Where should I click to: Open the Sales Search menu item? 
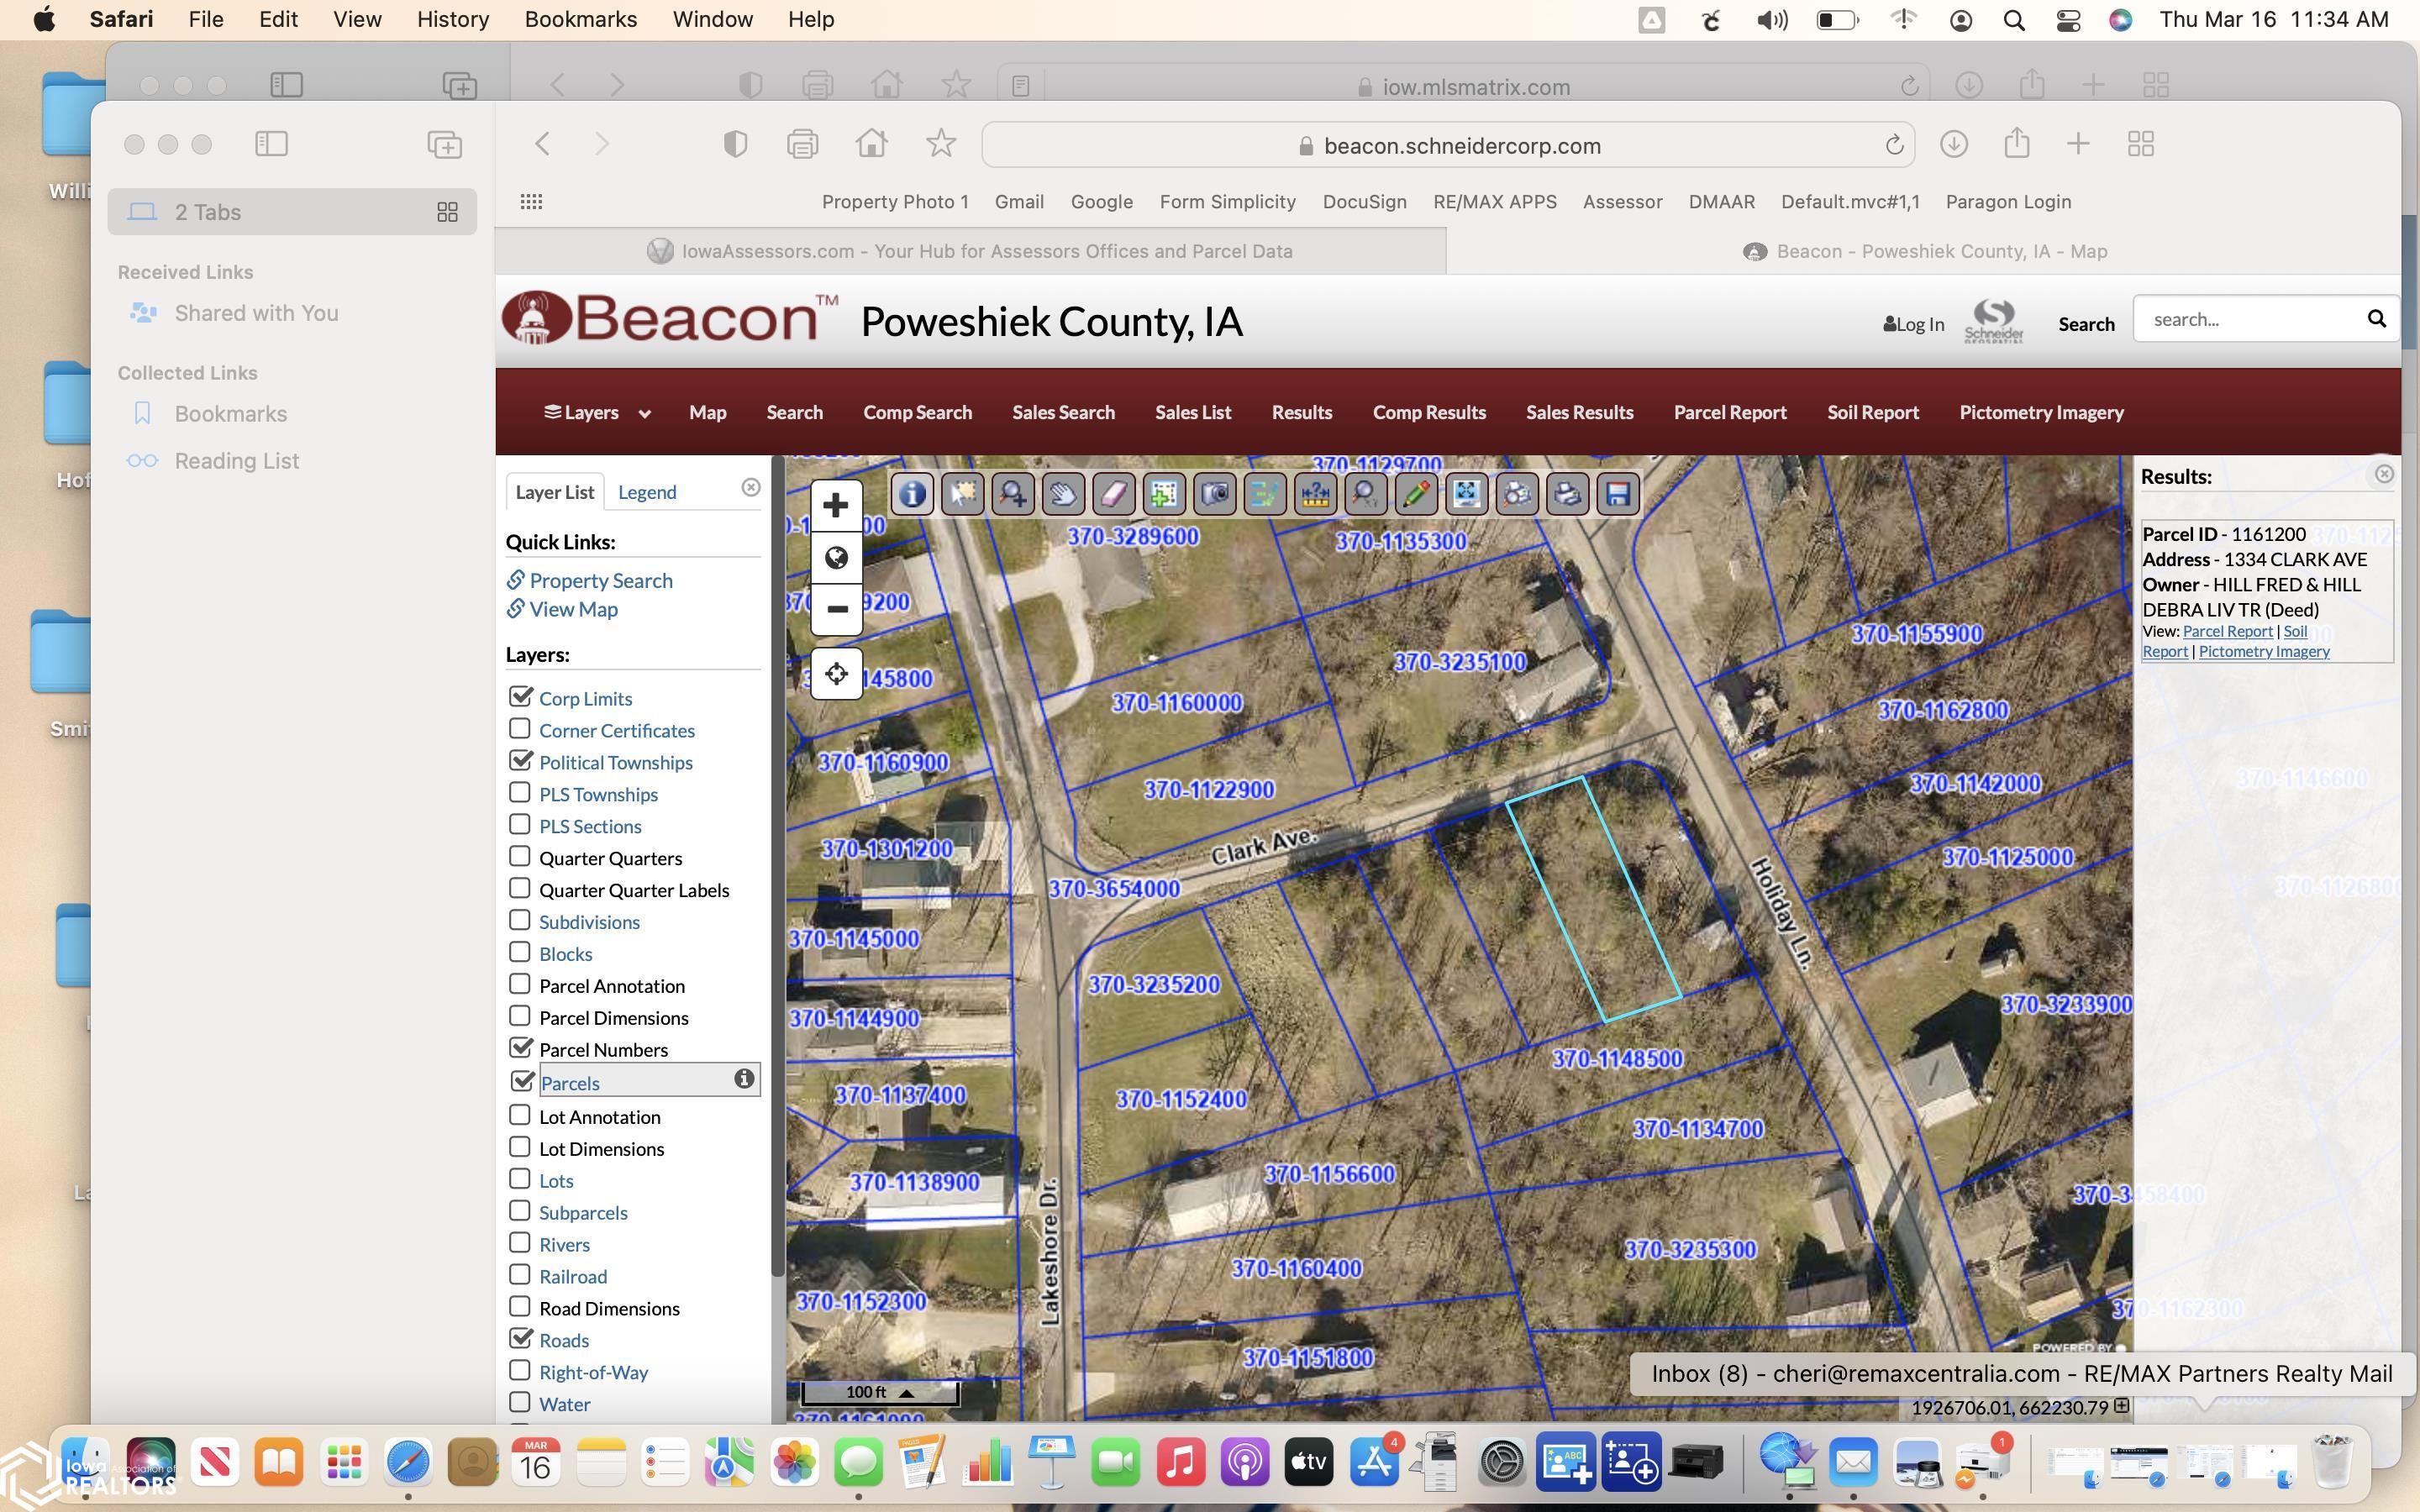(1063, 412)
